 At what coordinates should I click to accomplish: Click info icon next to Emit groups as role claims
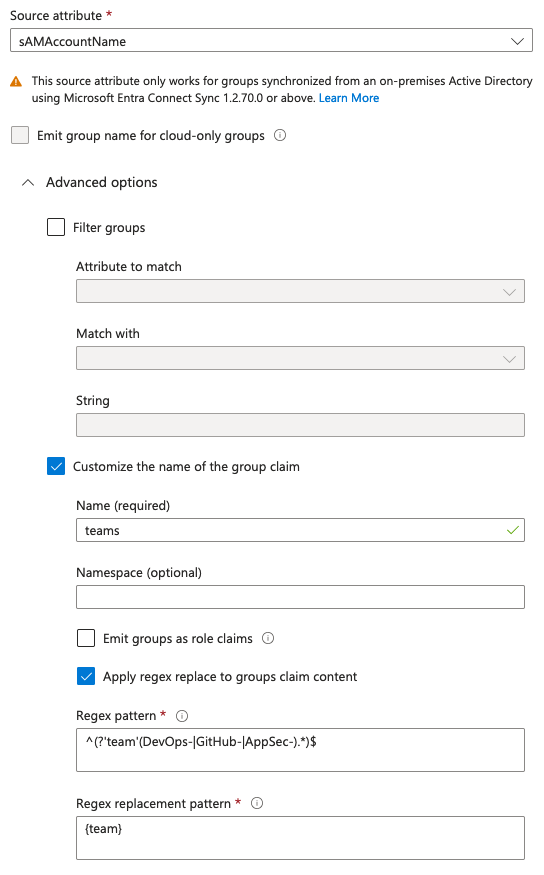pos(268,638)
